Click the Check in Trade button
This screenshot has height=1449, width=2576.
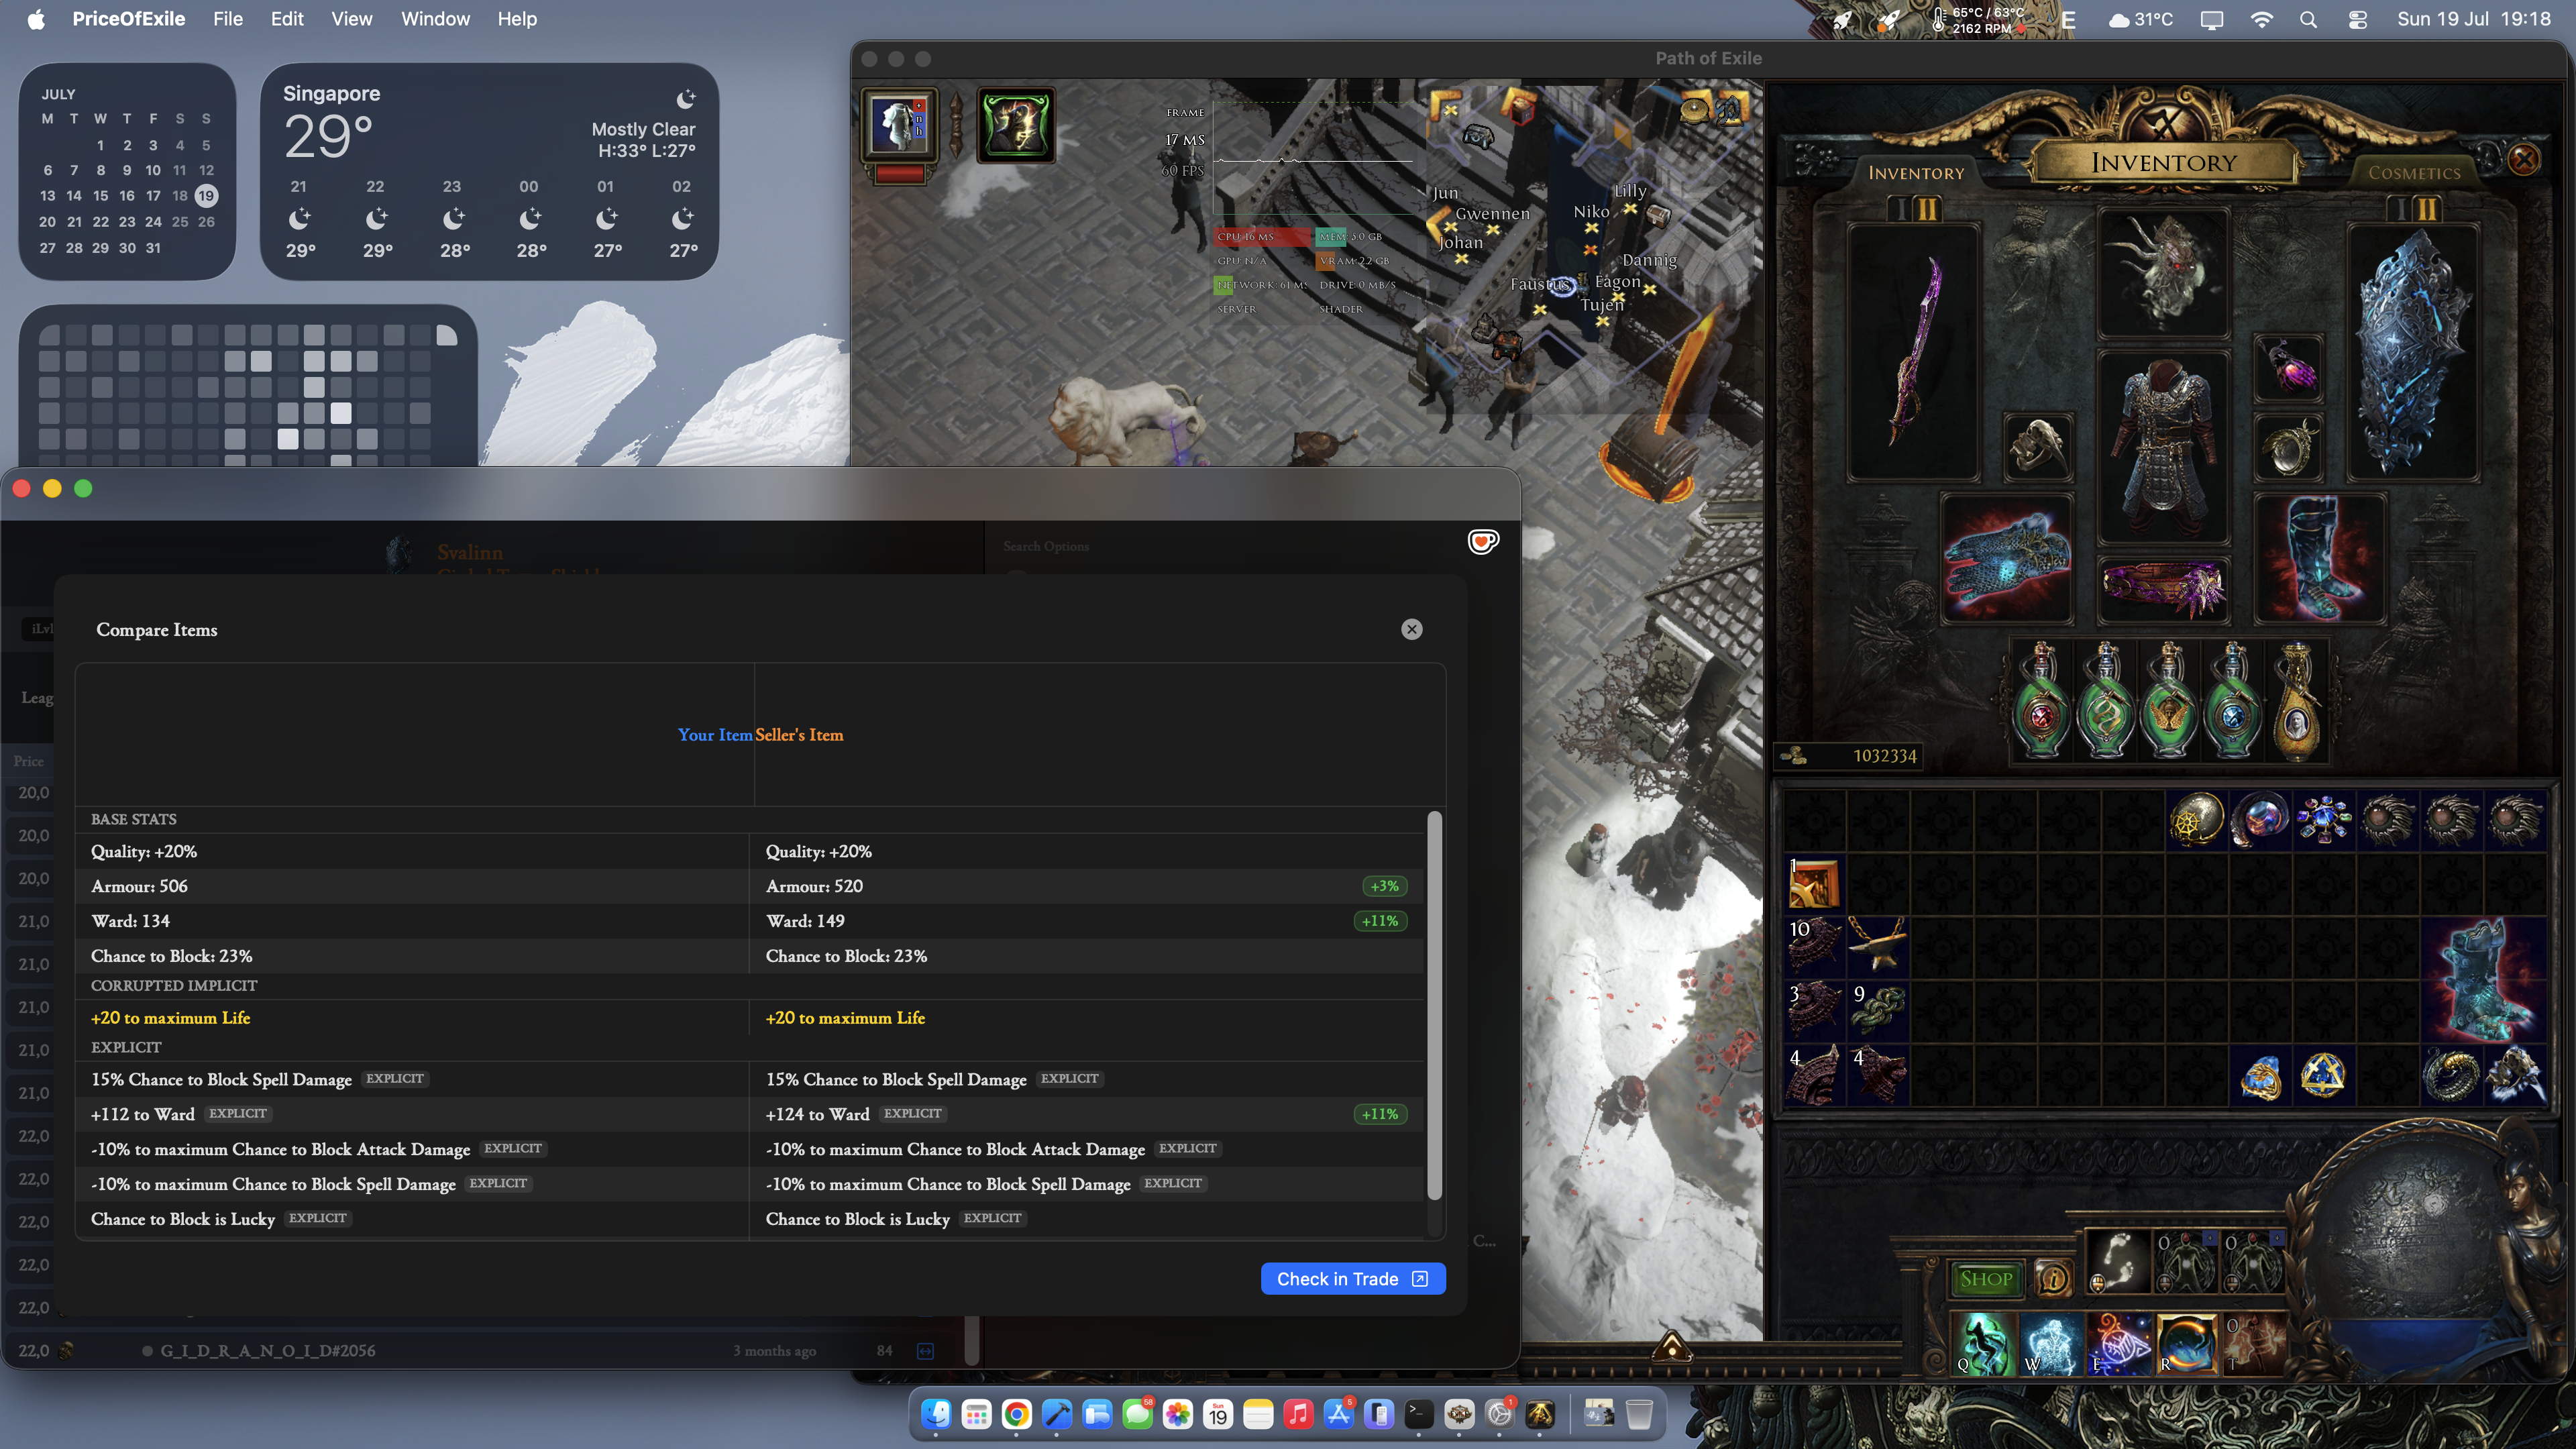point(1353,1279)
